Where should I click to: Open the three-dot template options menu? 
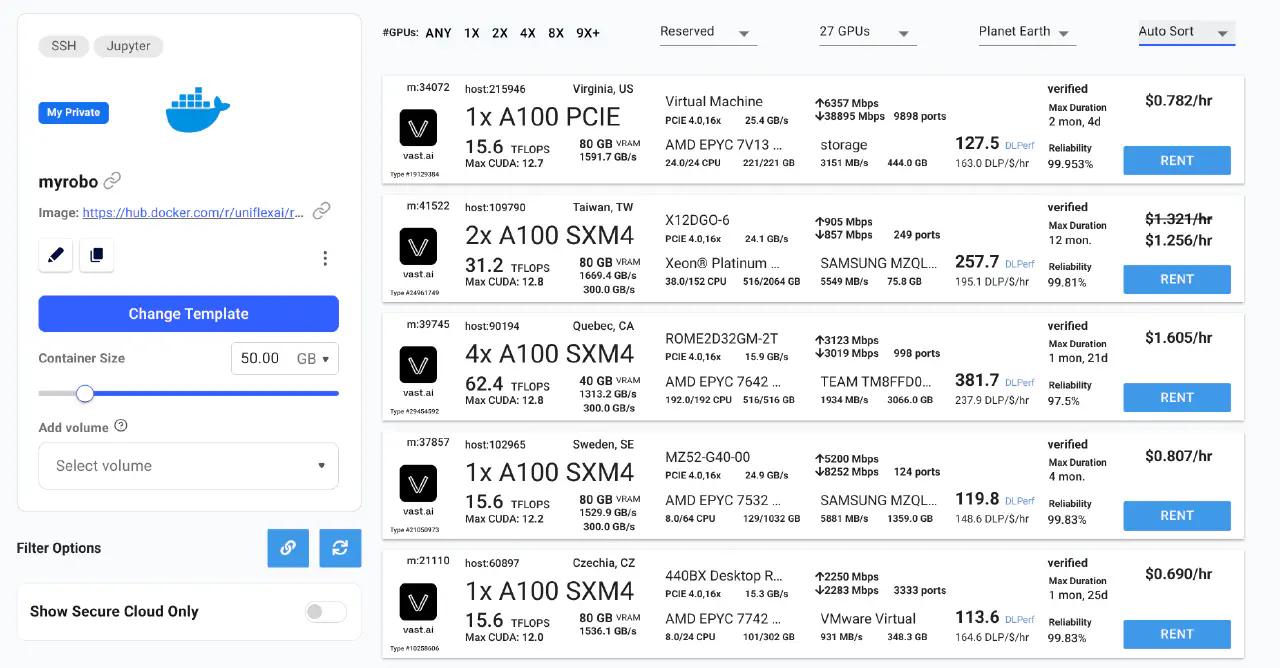point(325,258)
